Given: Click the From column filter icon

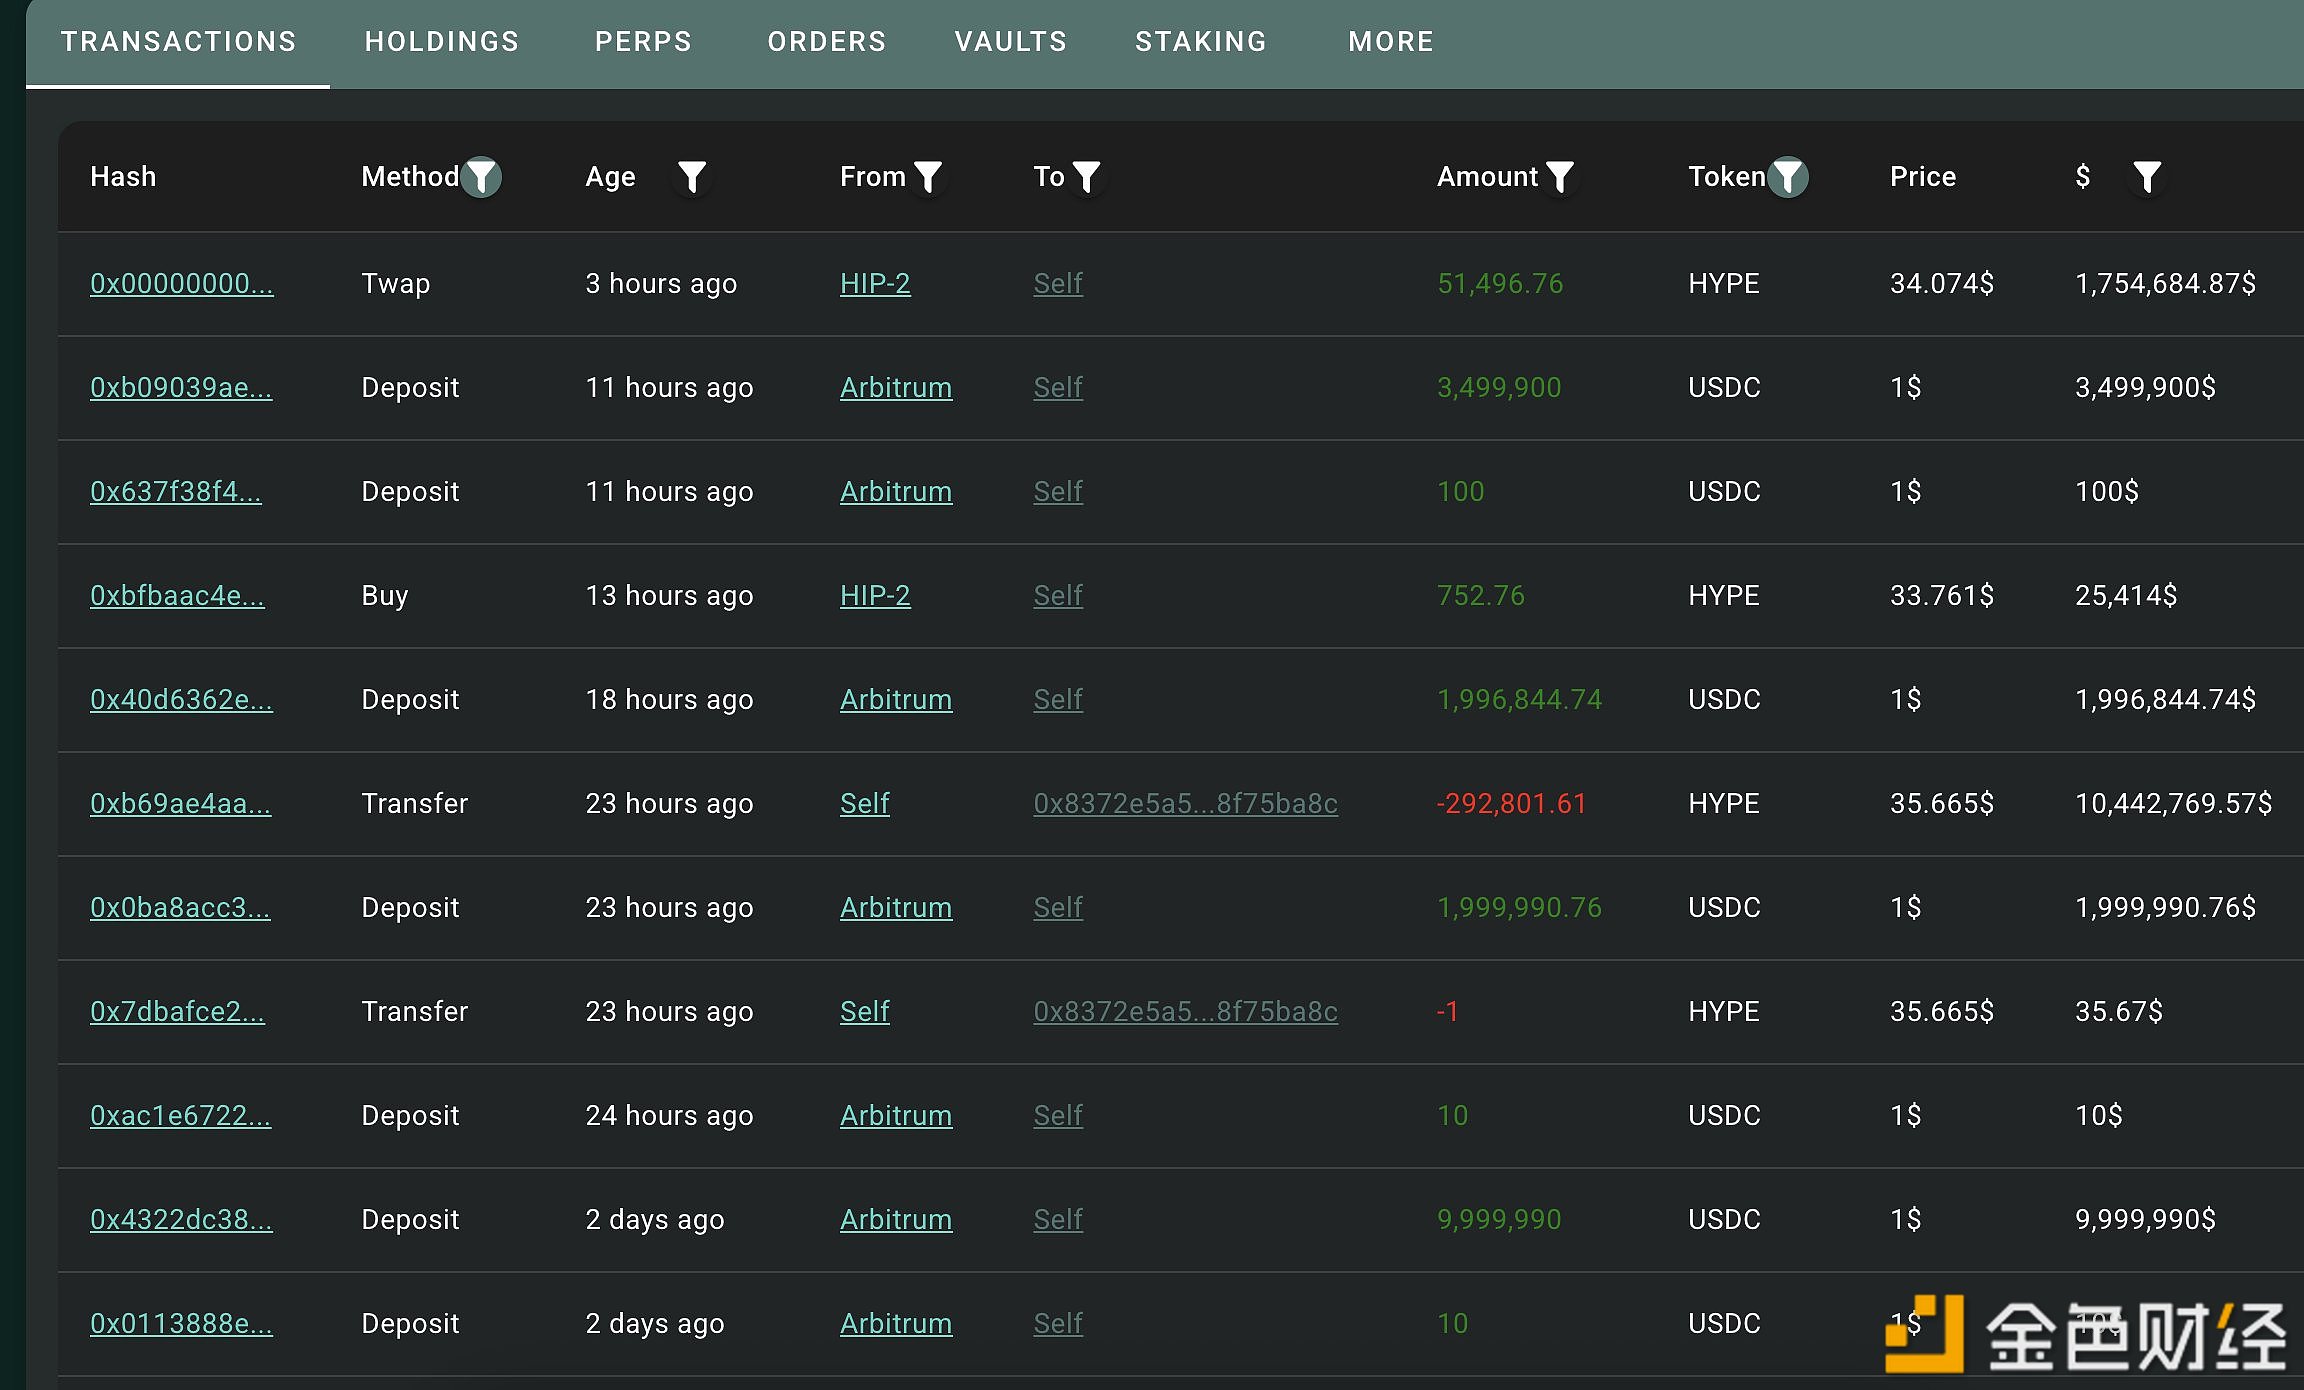Looking at the screenshot, I should [x=928, y=177].
